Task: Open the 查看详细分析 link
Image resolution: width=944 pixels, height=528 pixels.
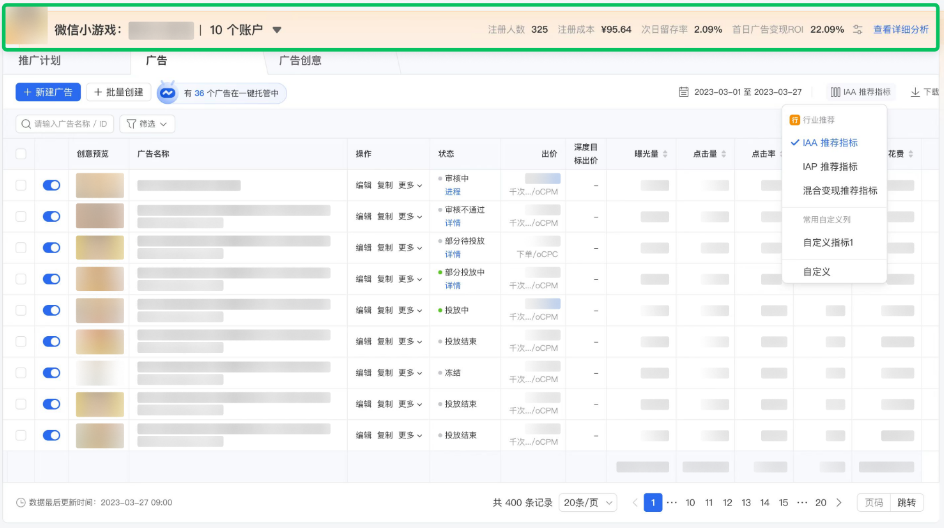Action: [901, 30]
